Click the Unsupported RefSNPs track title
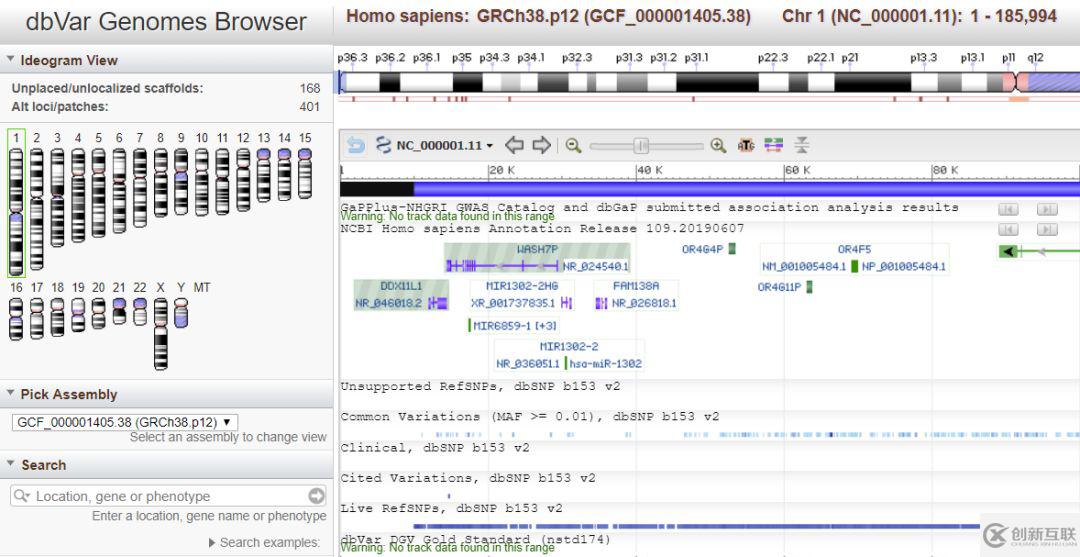The height and width of the screenshot is (557, 1080). (x=480, y=386)
